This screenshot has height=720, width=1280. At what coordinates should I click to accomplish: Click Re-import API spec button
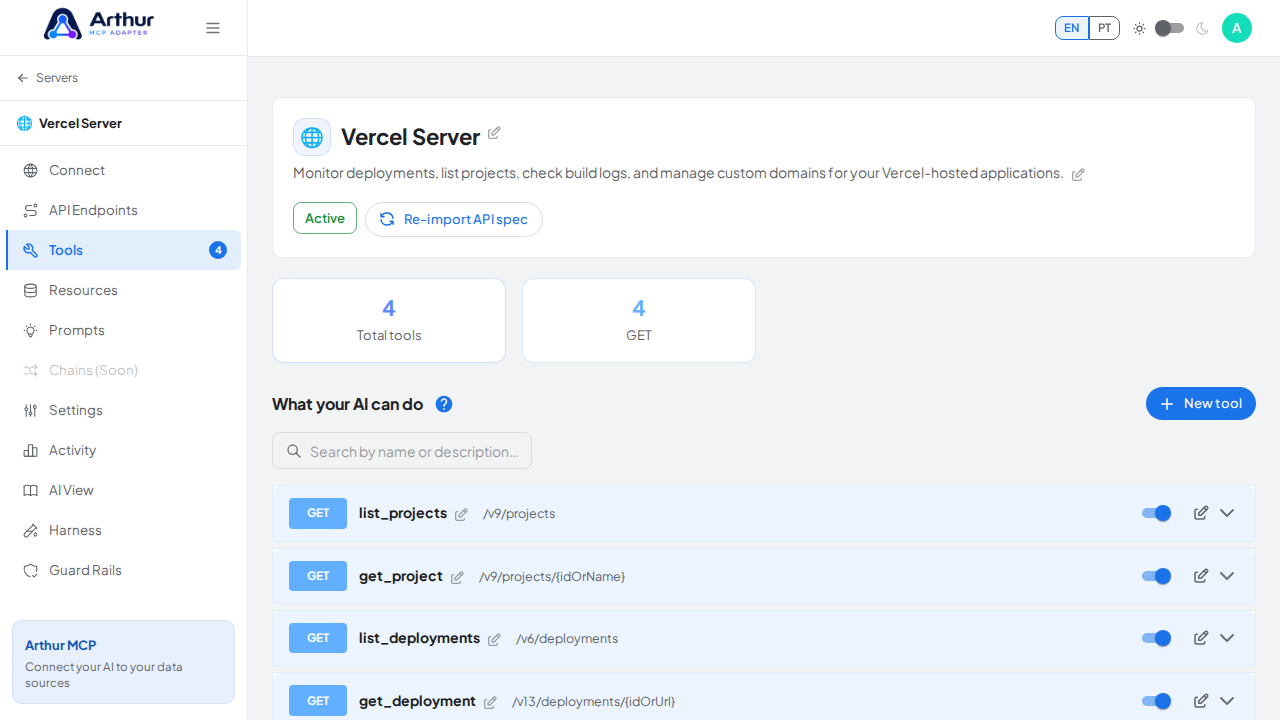(454, 219)
